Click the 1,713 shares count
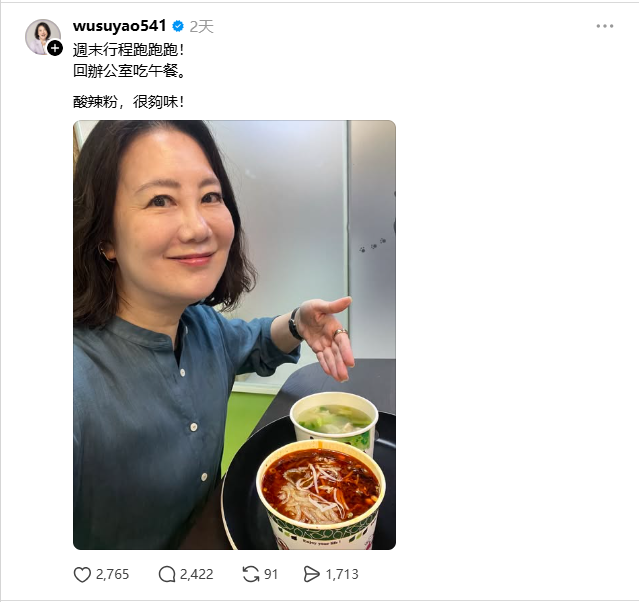This screenshot has height=602, width=639. point(342,574)
